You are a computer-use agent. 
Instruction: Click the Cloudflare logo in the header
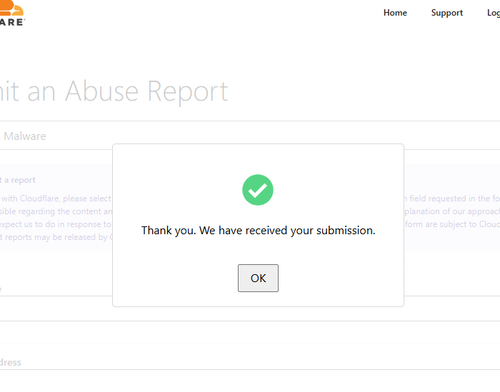click(12, 13)
